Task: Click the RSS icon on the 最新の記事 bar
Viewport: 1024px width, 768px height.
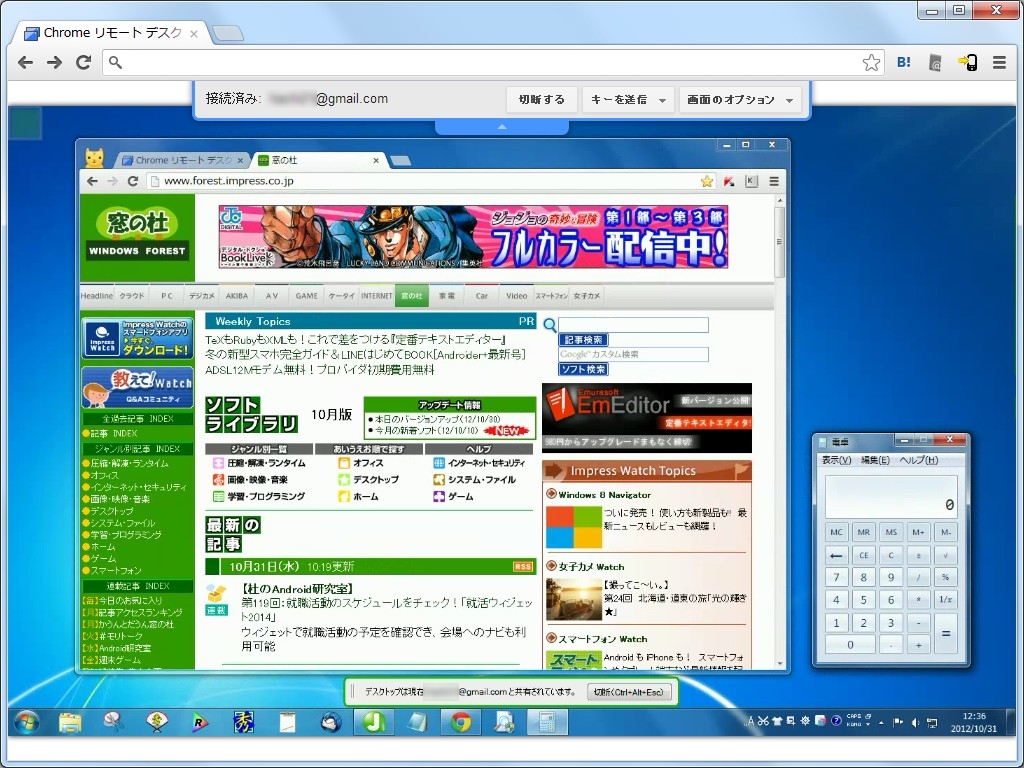Action: [523, 566]
